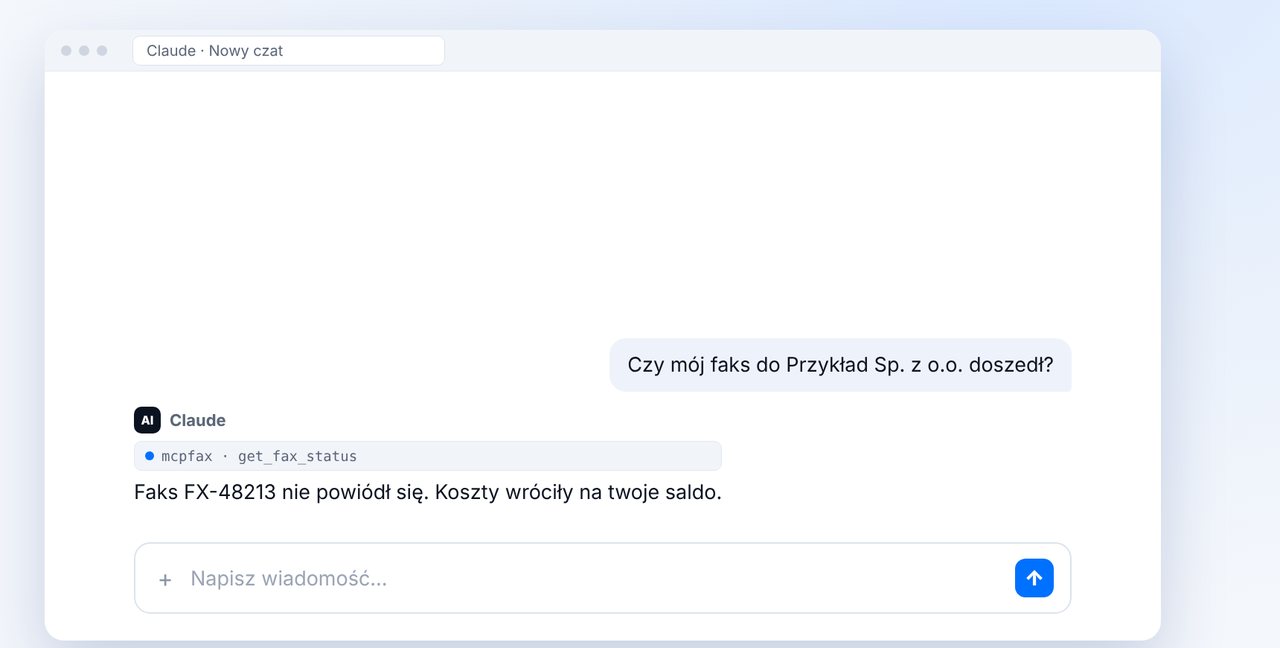
Task: Click the blue dot in mcpfax tool chip
Action: coord(149,456)
